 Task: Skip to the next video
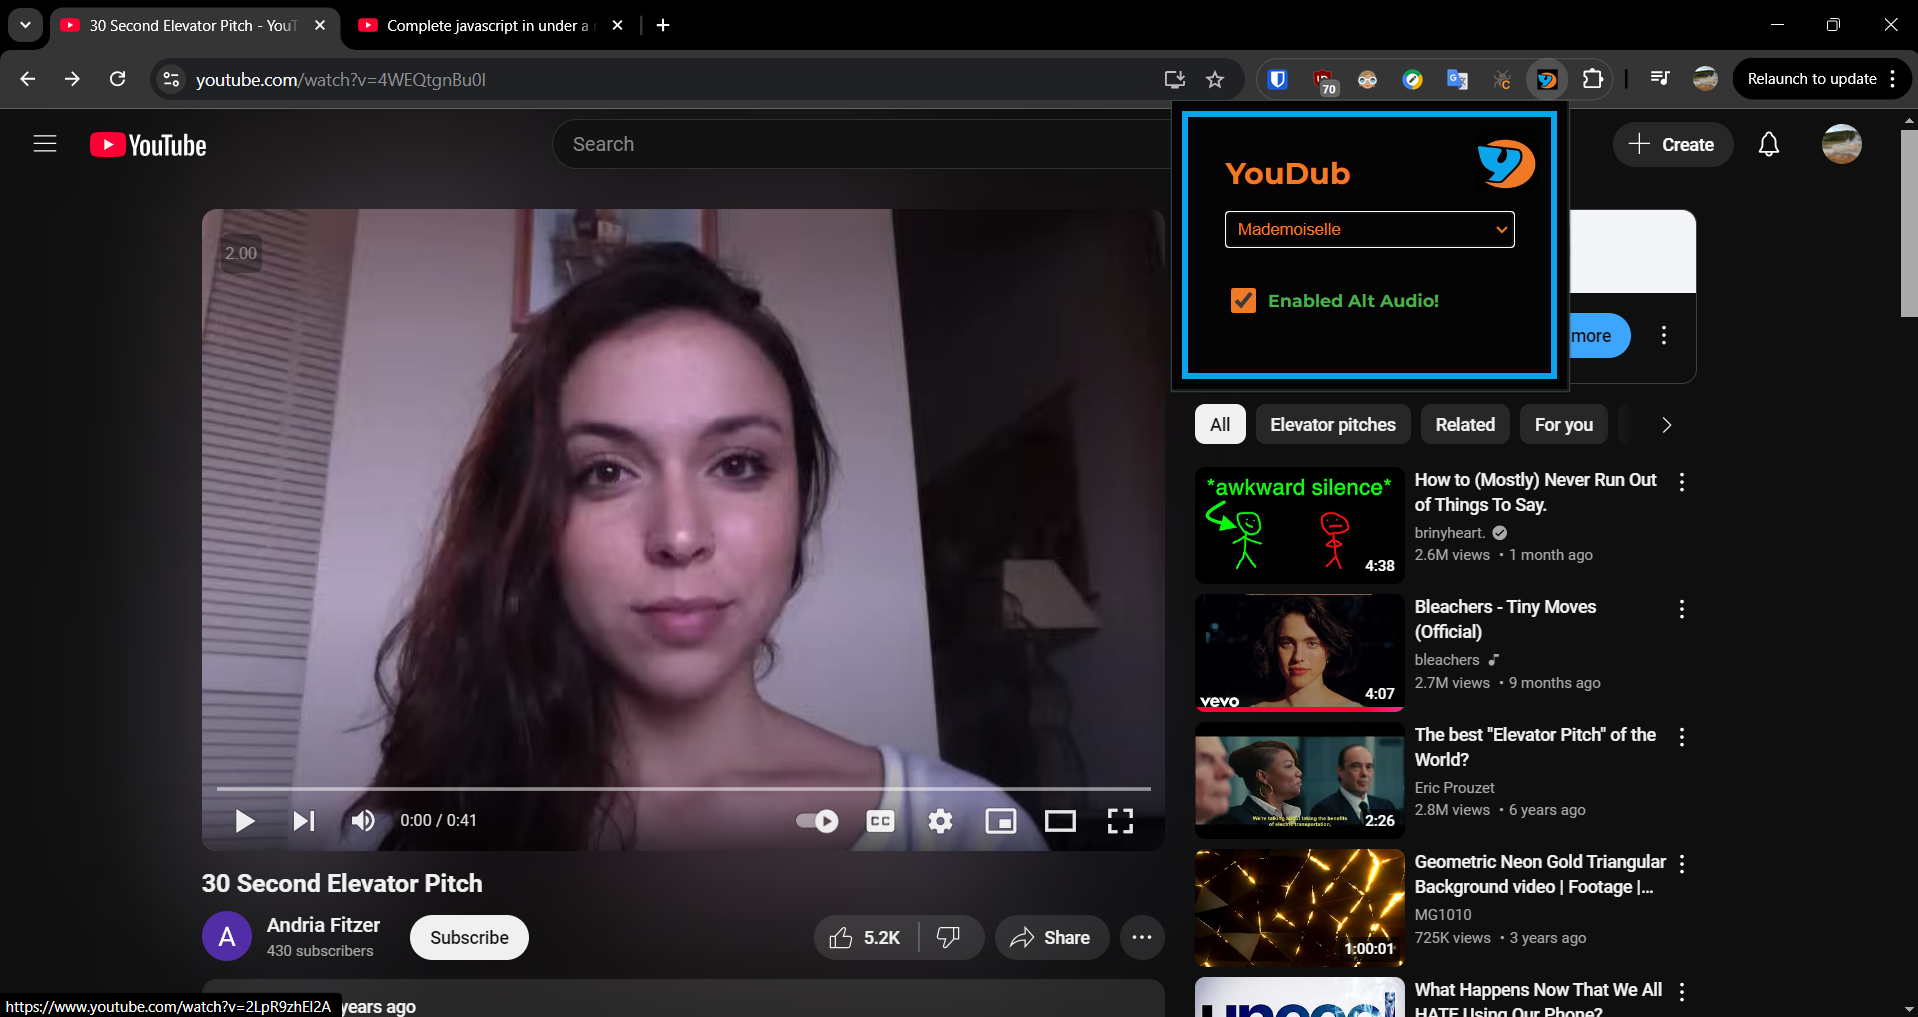(x=304, y=821)
